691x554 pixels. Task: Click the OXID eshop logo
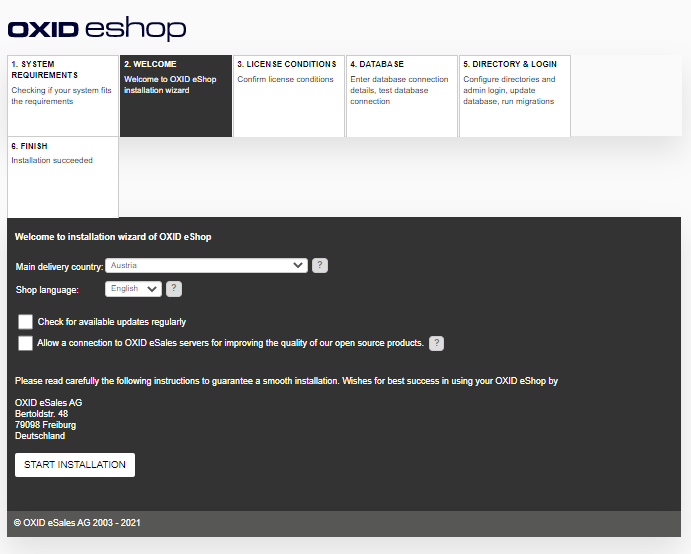click(97, 29)
